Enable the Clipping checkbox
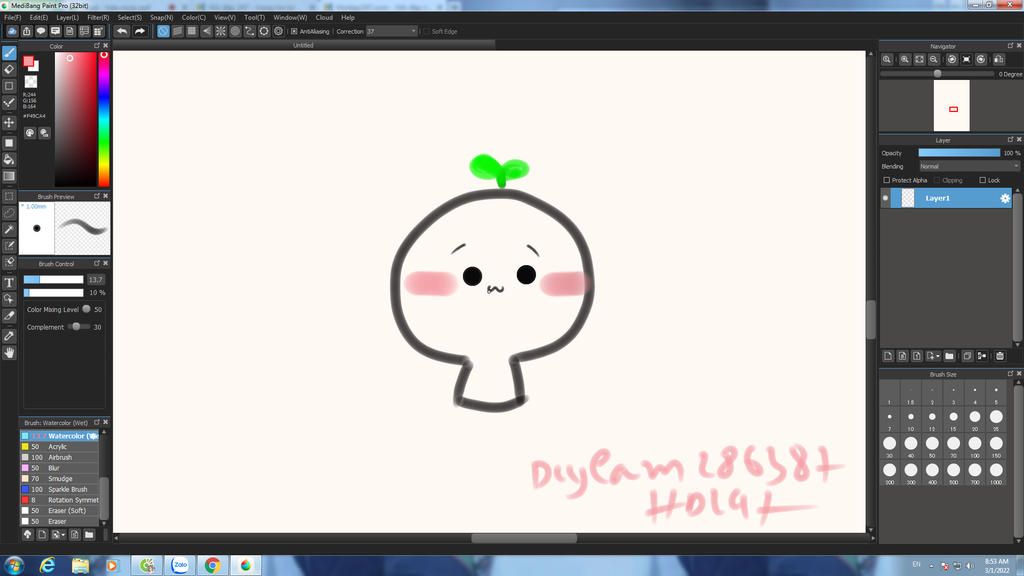Viewport: 1024px width, 576px height. [937, 180]
